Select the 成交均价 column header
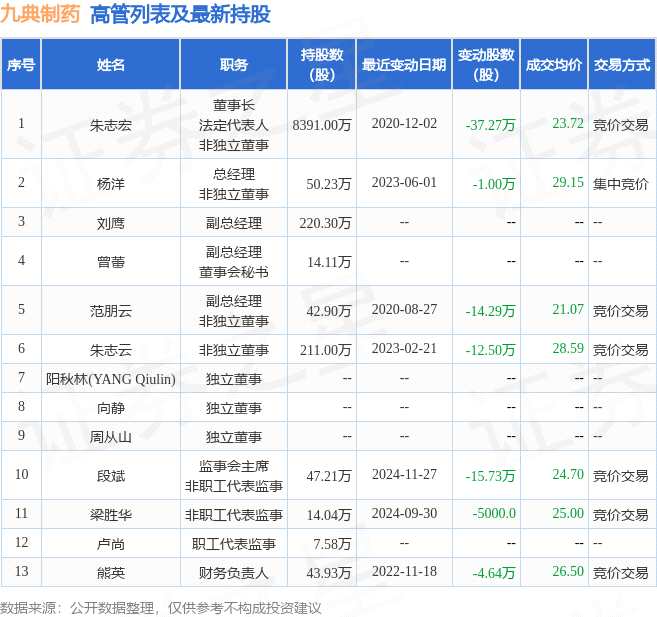The width and height of the screenshot is (657, 617). 554,65
